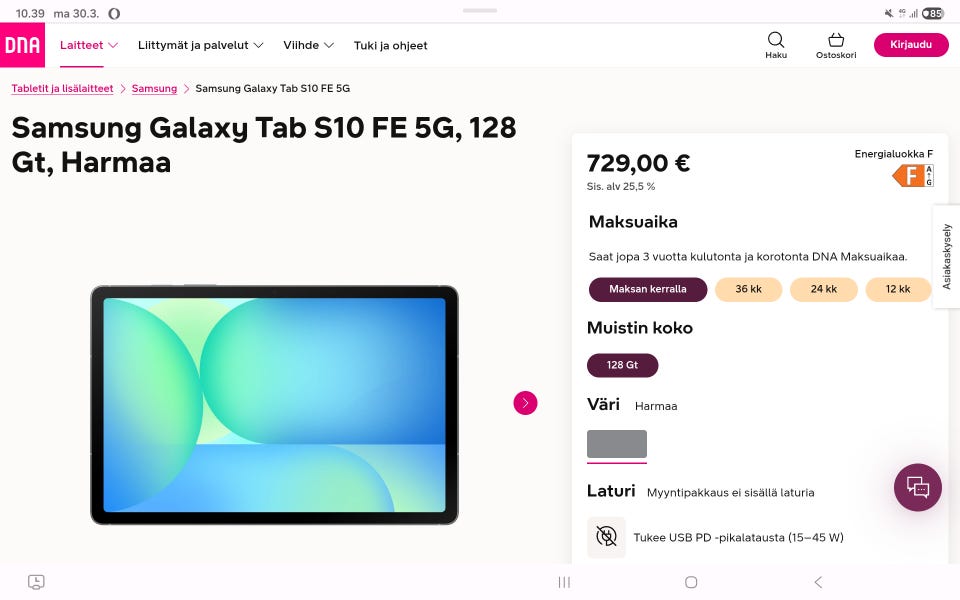This screenshot has width=960, height=600.
Task: Expand the Viihde menu
Action: [308, 45]
